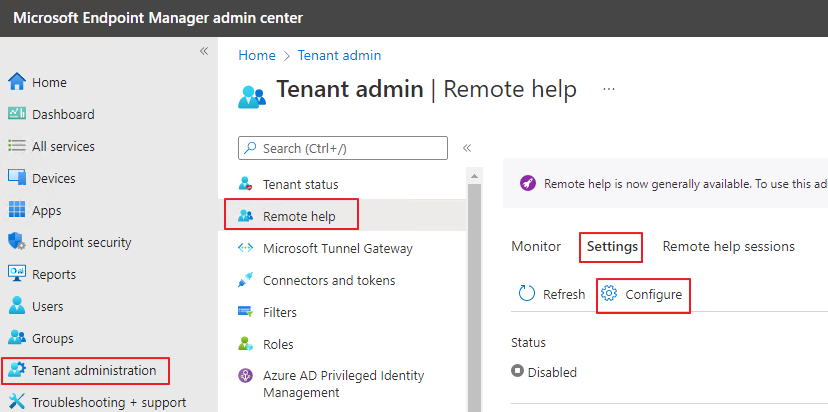Switch to the Monitor tab
The image size is (828, 412).
[x=536, y=246]
